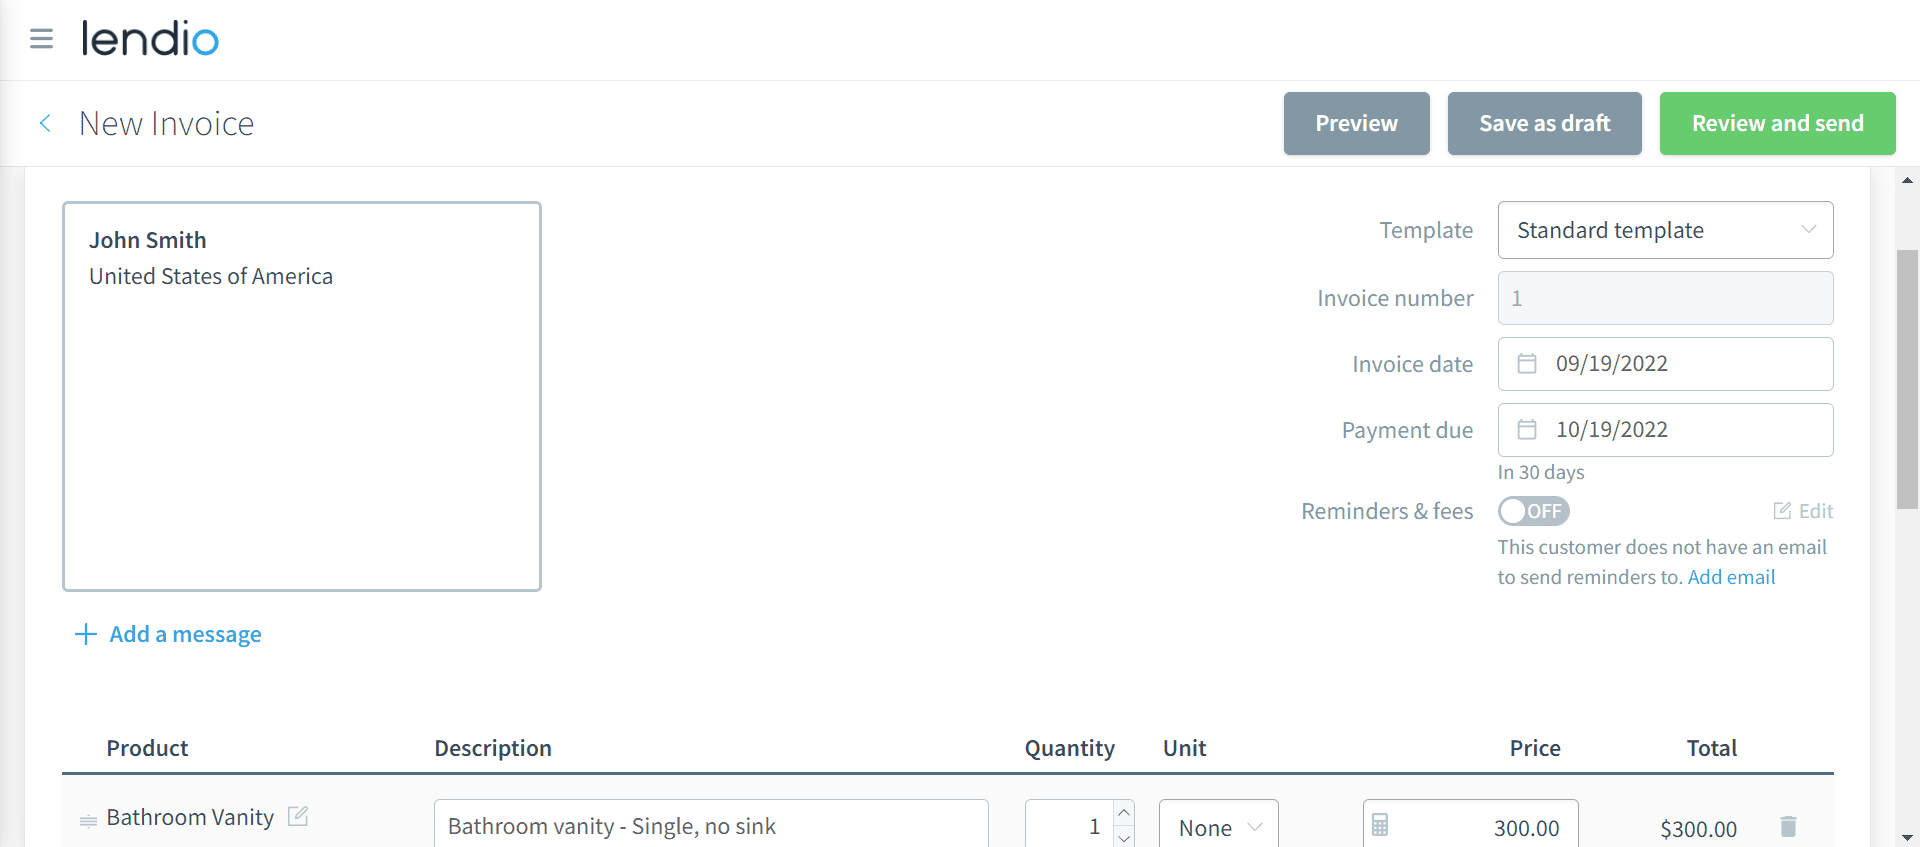Click the Bathroom Vanity product name
The width and height of the screenshot is (1920, 847).
click(190, 817)
